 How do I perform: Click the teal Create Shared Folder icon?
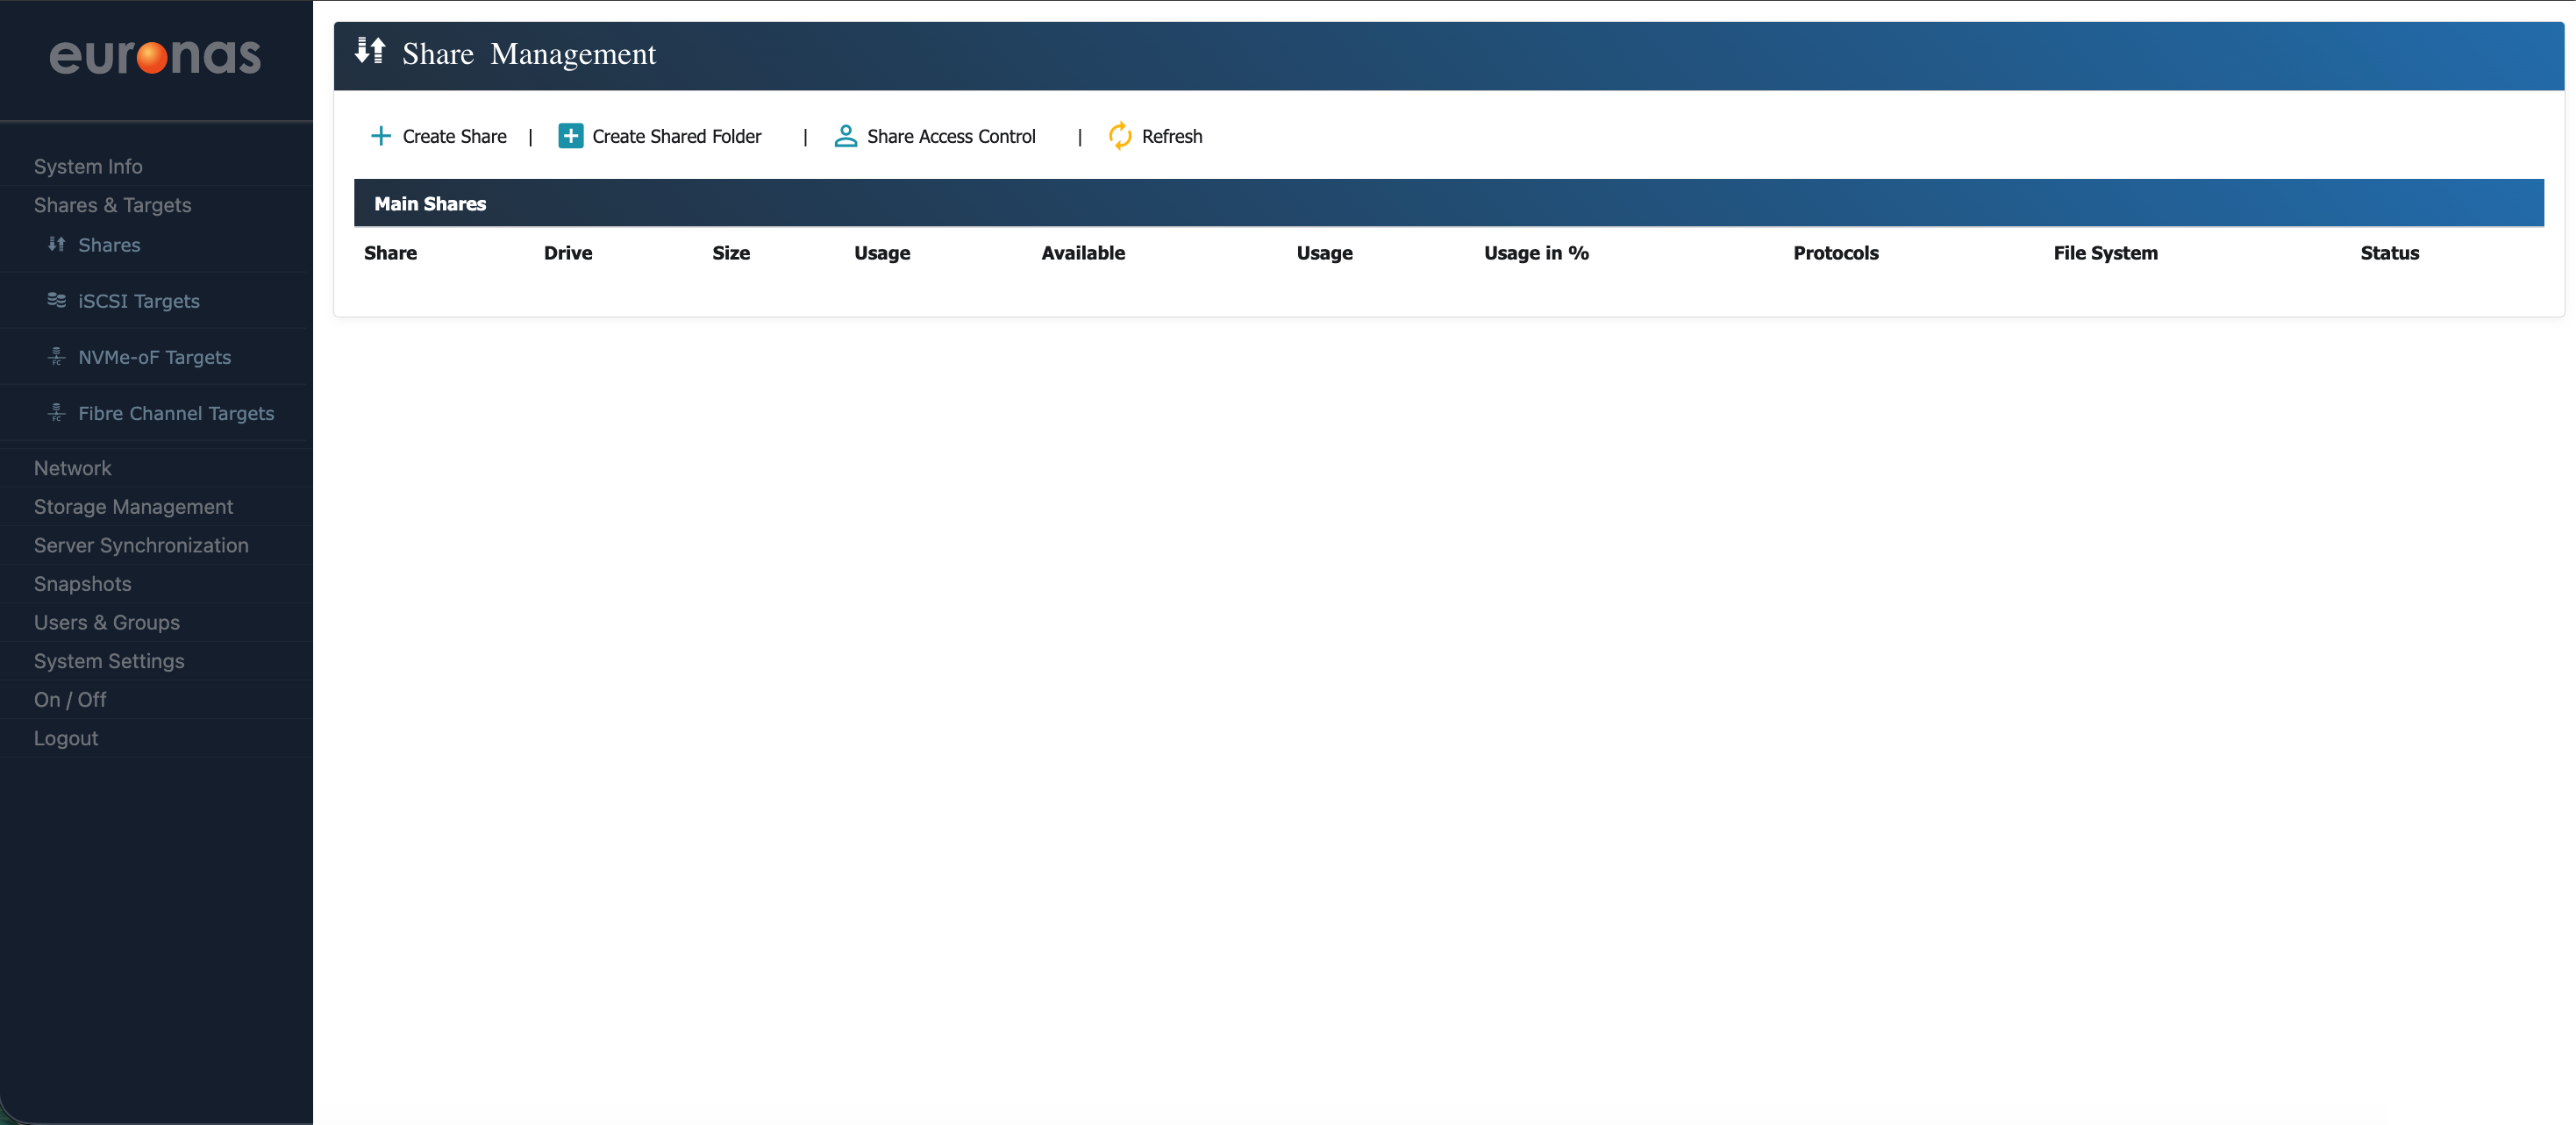570,136
